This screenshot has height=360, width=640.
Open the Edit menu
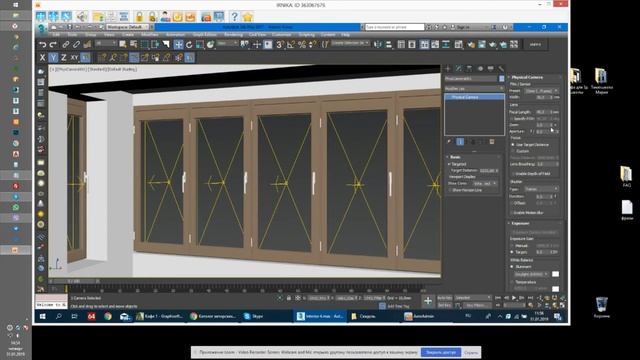[56, 35]
